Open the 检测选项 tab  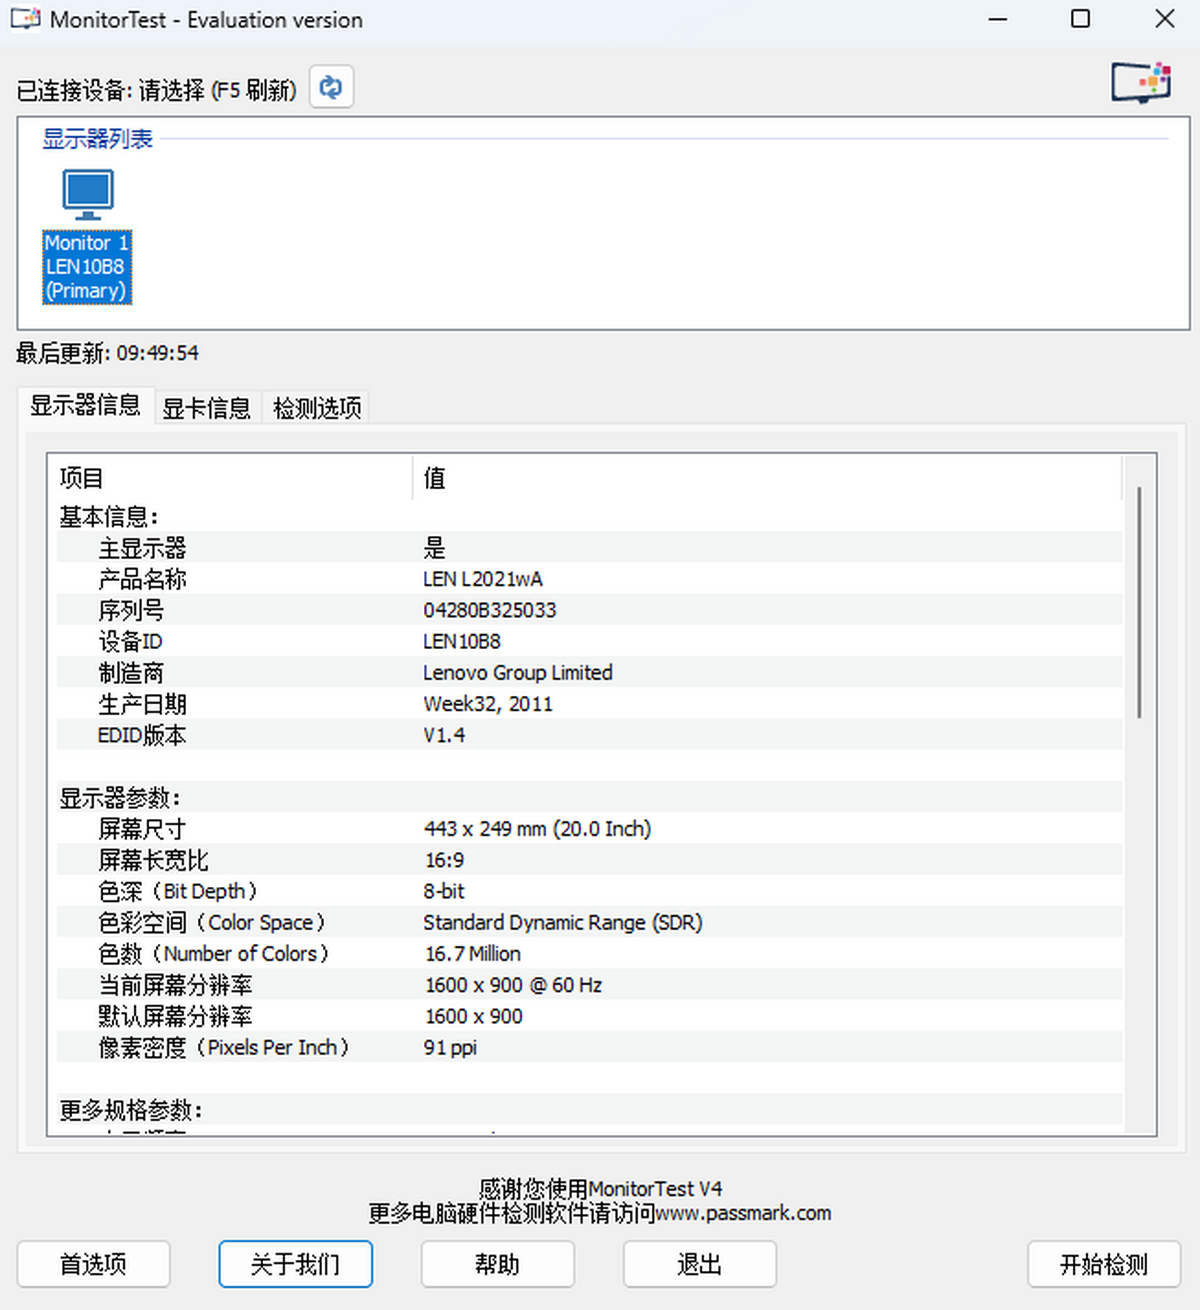point(317,408)
